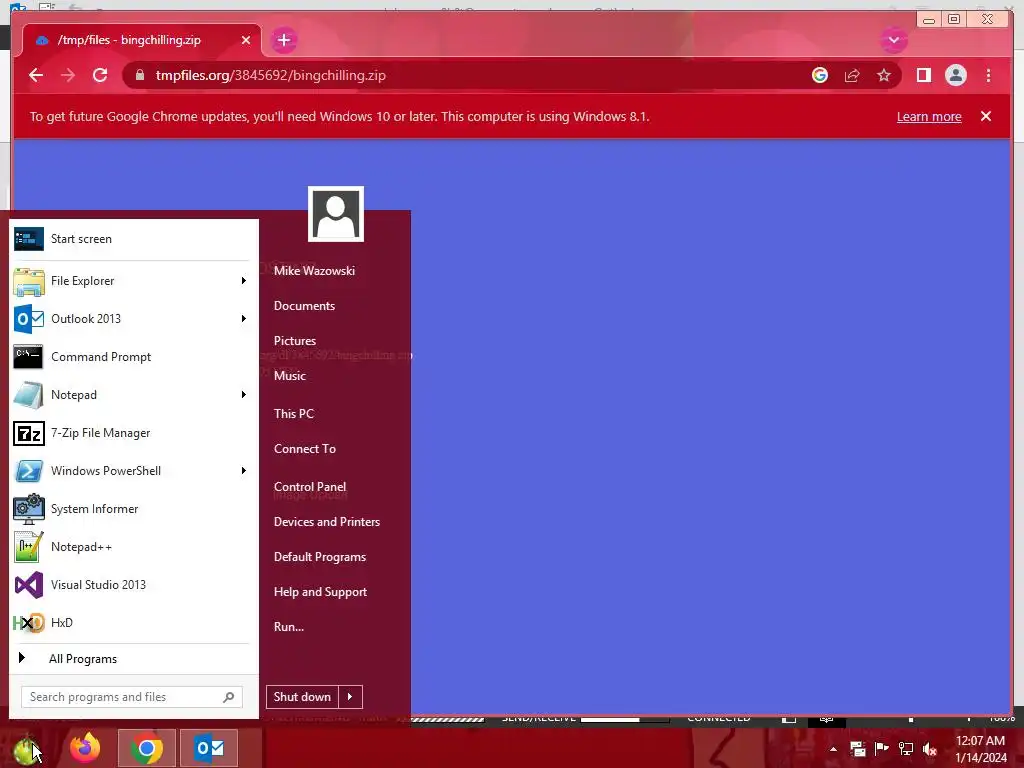Click the Shut down button
Image resolution: width=1024 pixels, height=768 pixels.
(302, 697)
